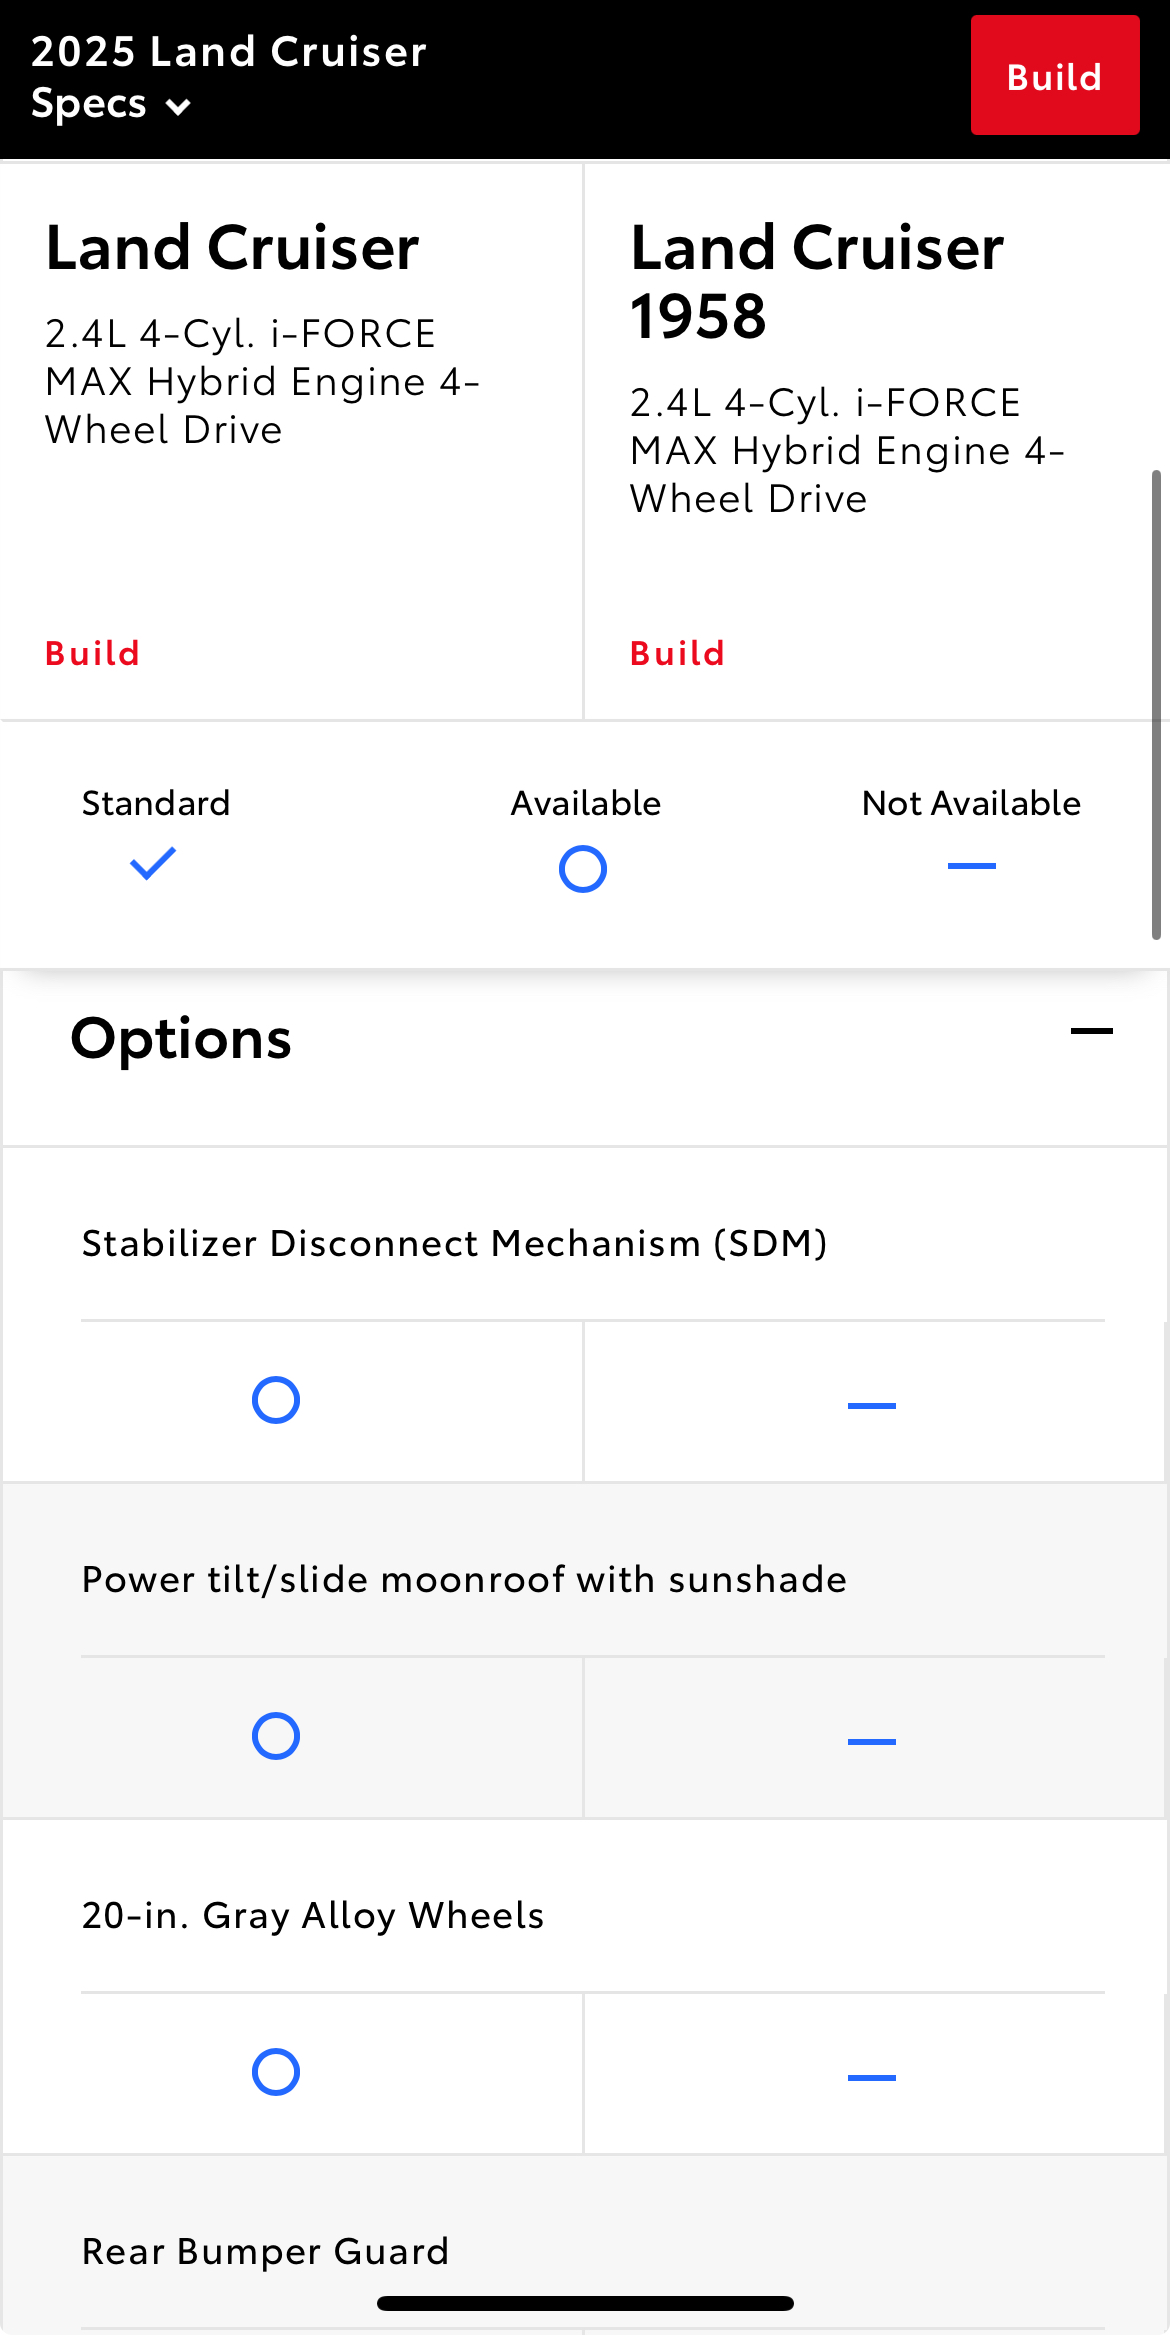Select the Land Cruiser trim heading
Screen dimensions: 1170x2335
pos(232,247)
